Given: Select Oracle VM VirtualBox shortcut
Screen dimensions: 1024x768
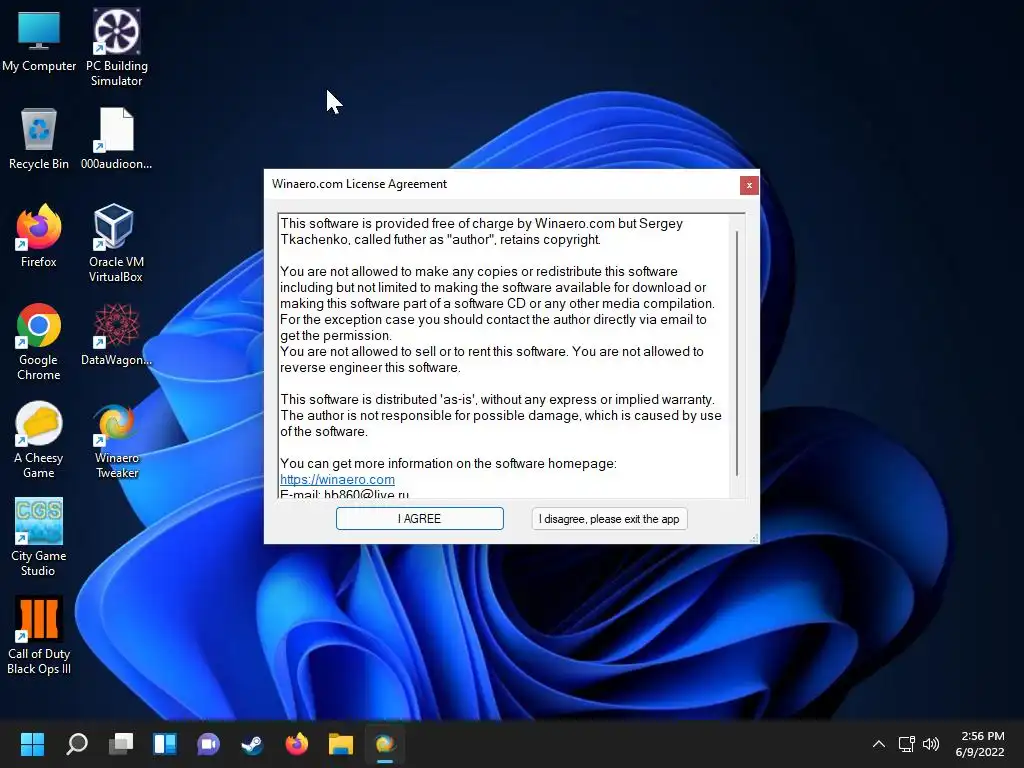Looking at the screenshot, I should click(x=116, y=243).
